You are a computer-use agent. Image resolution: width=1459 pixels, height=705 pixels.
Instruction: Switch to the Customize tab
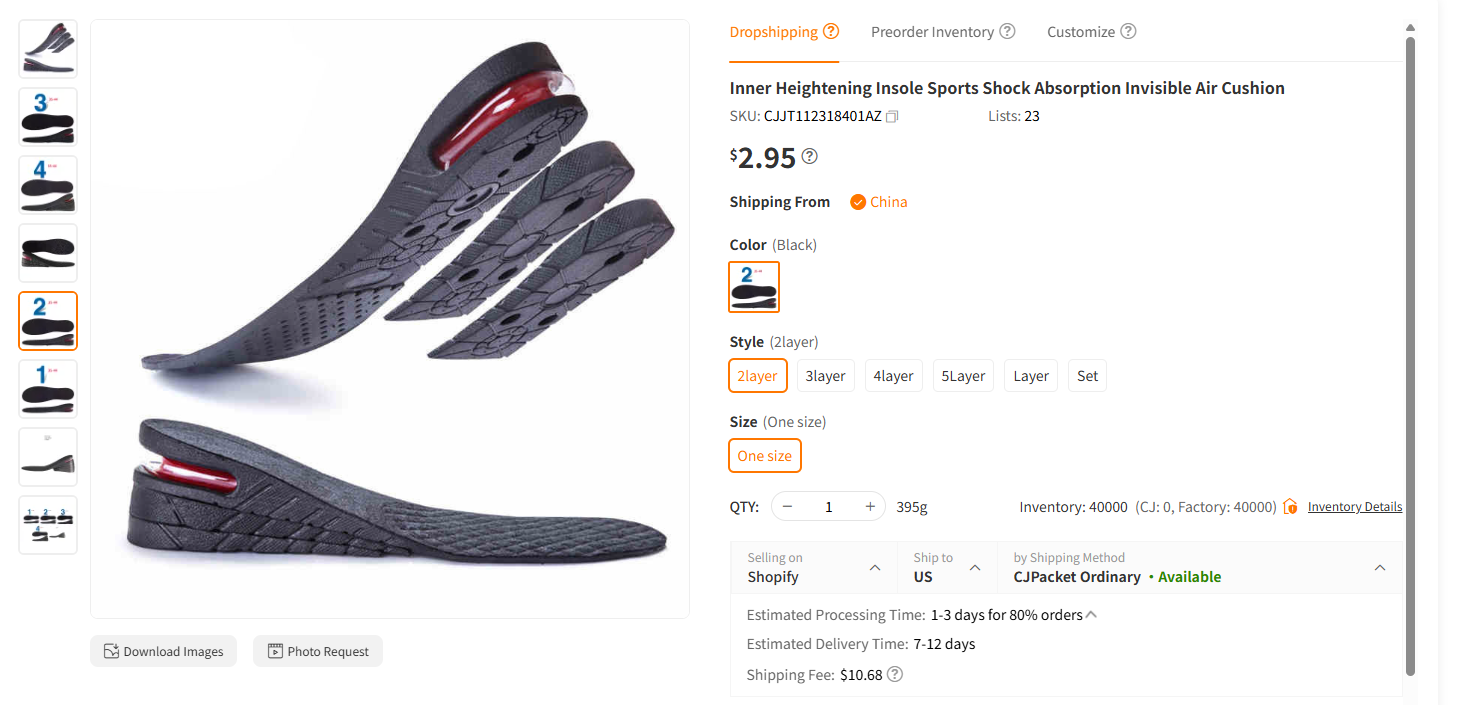pos(1082,31)
